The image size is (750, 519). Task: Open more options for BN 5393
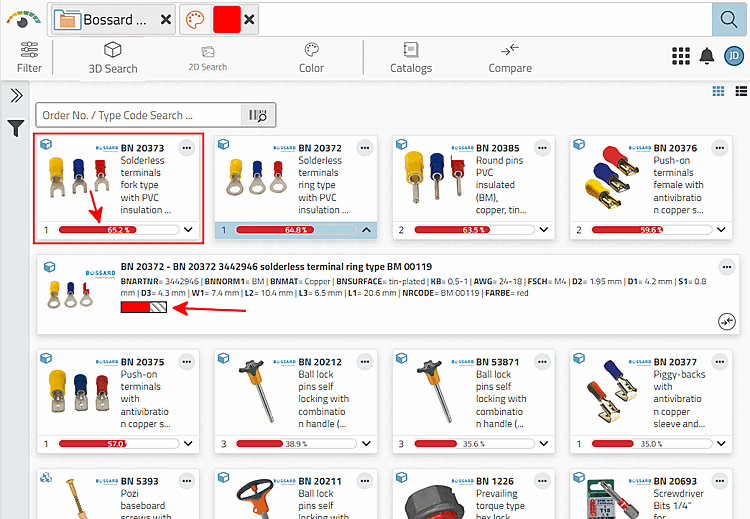click(187, 481)
